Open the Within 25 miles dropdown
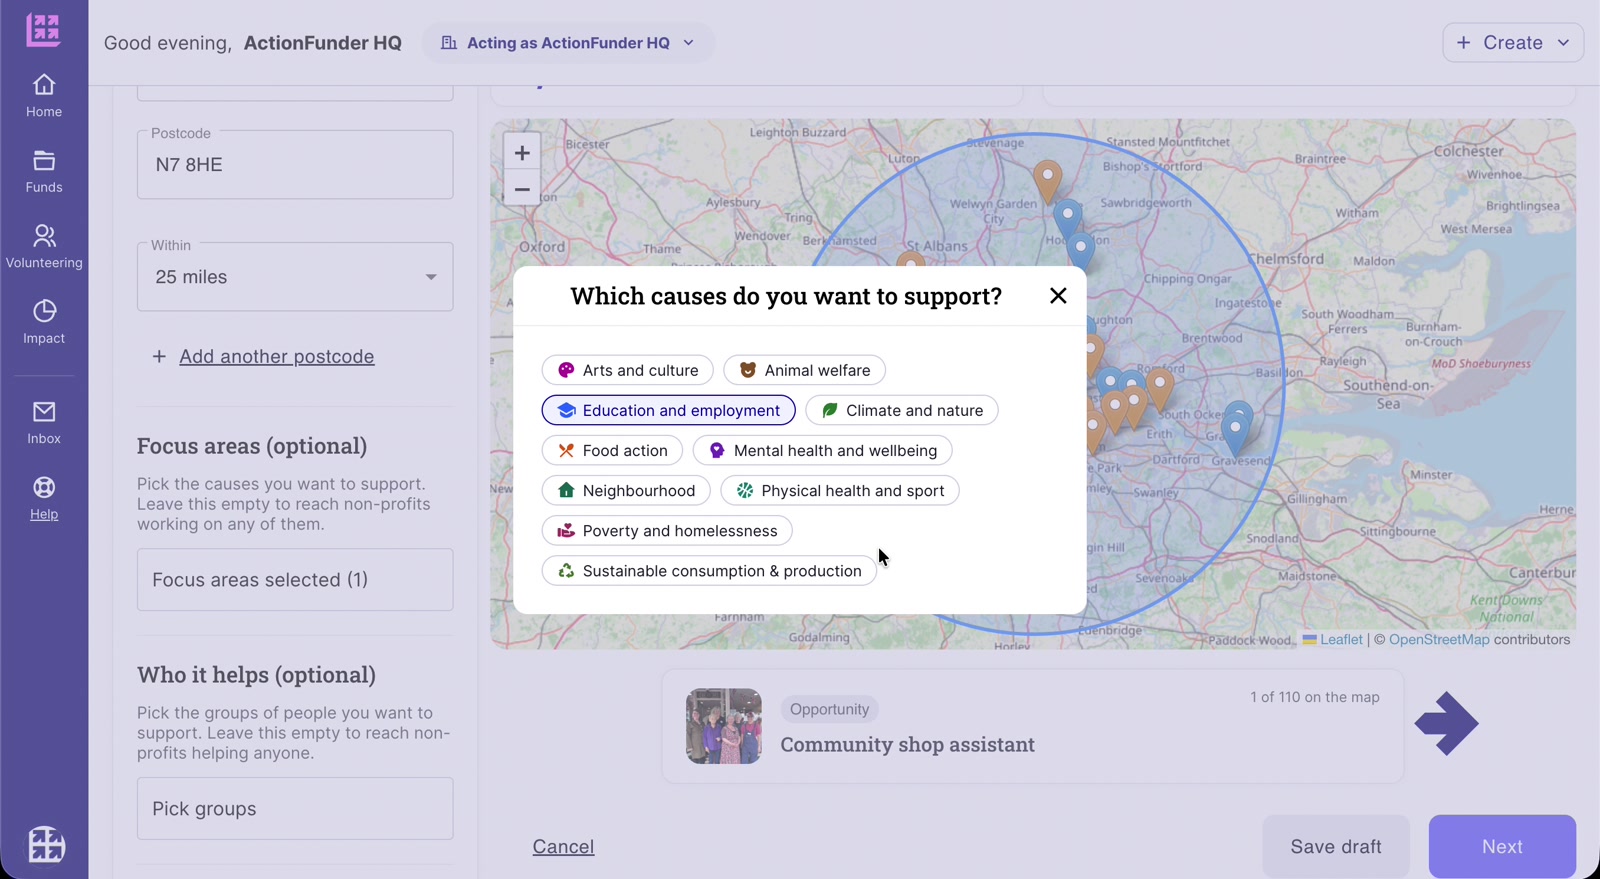1600x879 pixels. [x=295, y=277]
